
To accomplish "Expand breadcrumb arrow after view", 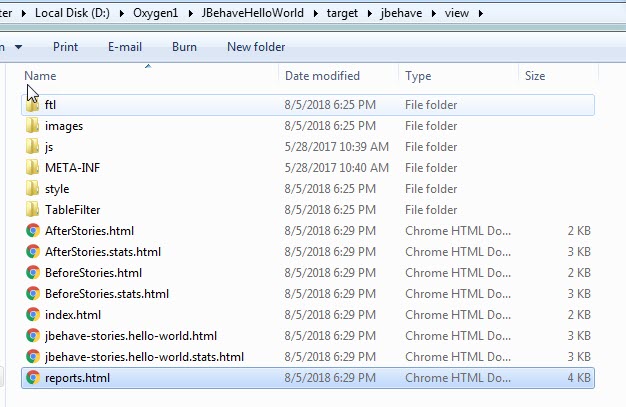I will click(x=481, y=14).
